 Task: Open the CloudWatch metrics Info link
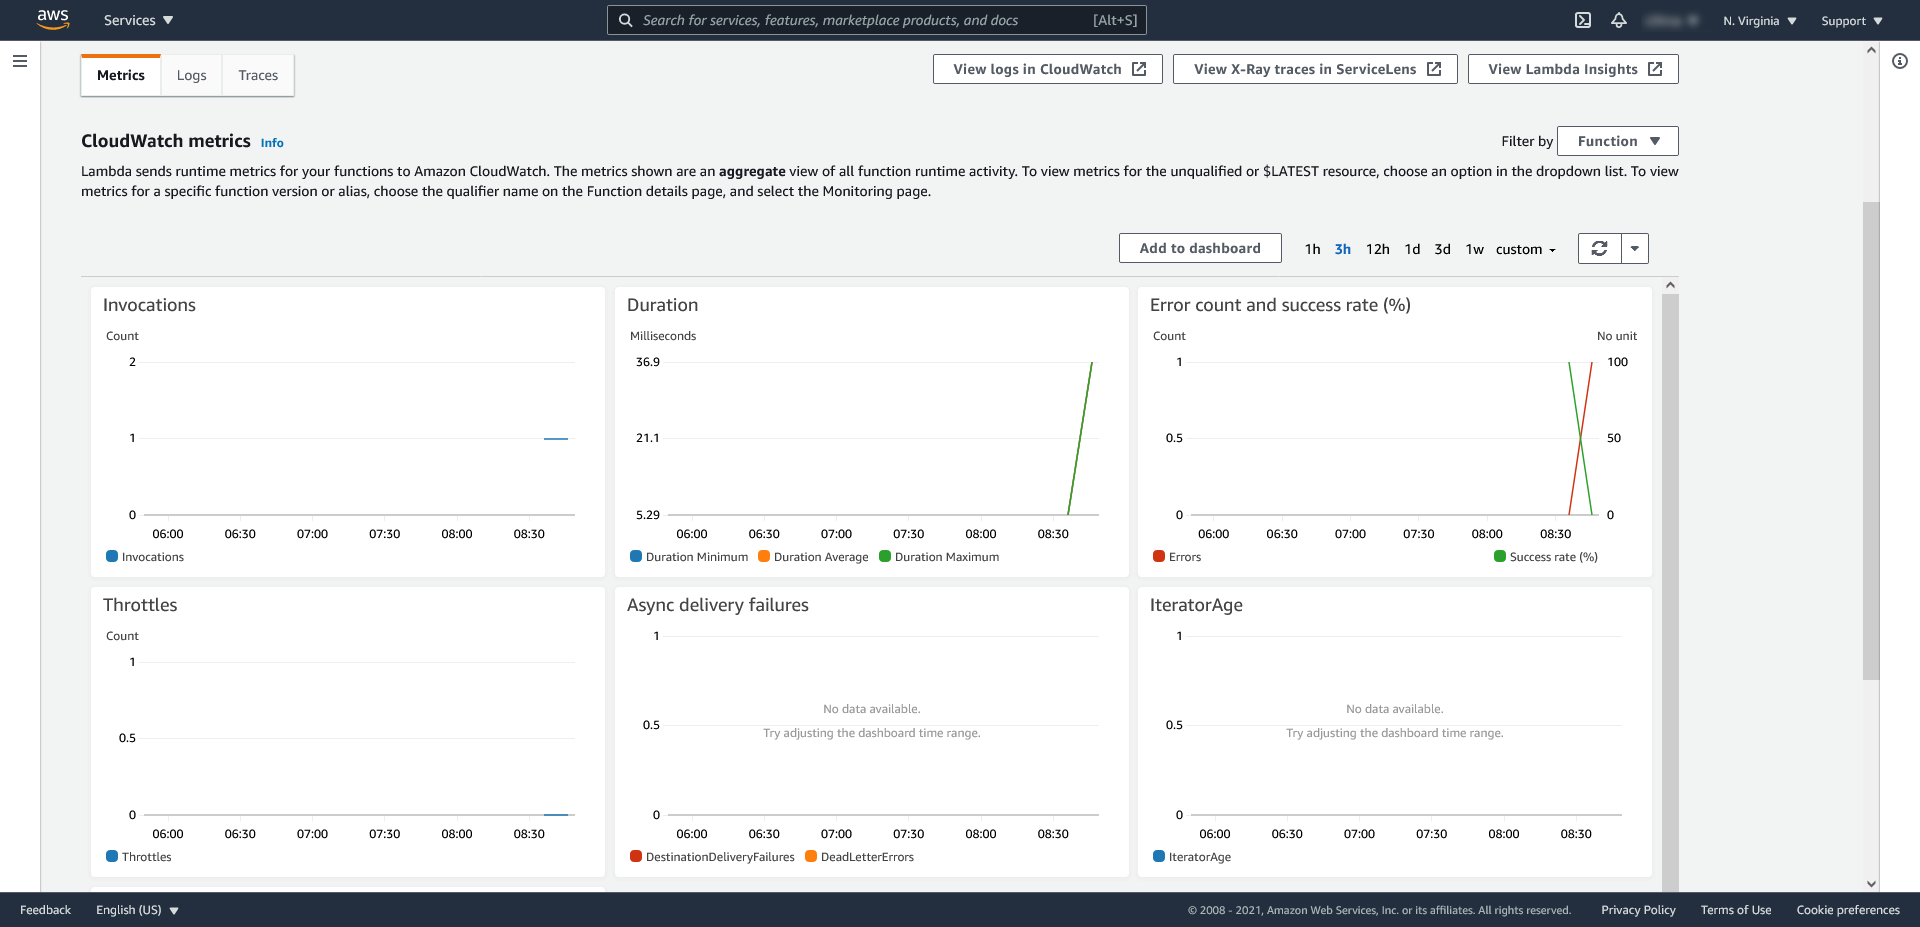[272, 143]
